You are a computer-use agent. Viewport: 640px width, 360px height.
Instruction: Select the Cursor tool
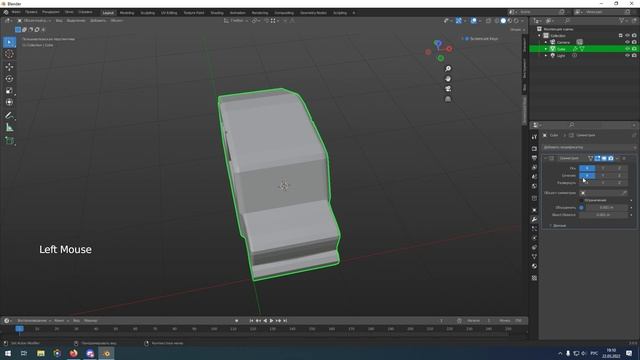coord(9,54)
